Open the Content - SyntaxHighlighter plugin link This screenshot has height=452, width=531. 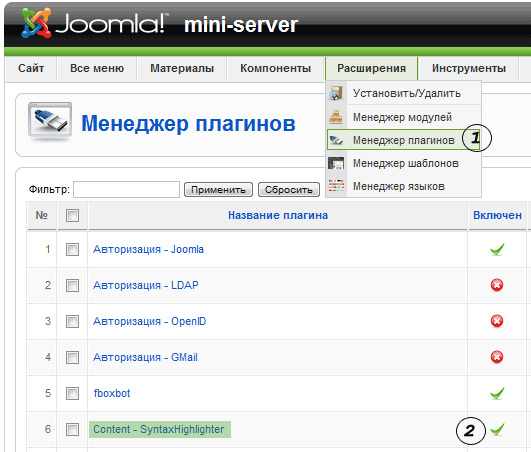coord(159,429)
